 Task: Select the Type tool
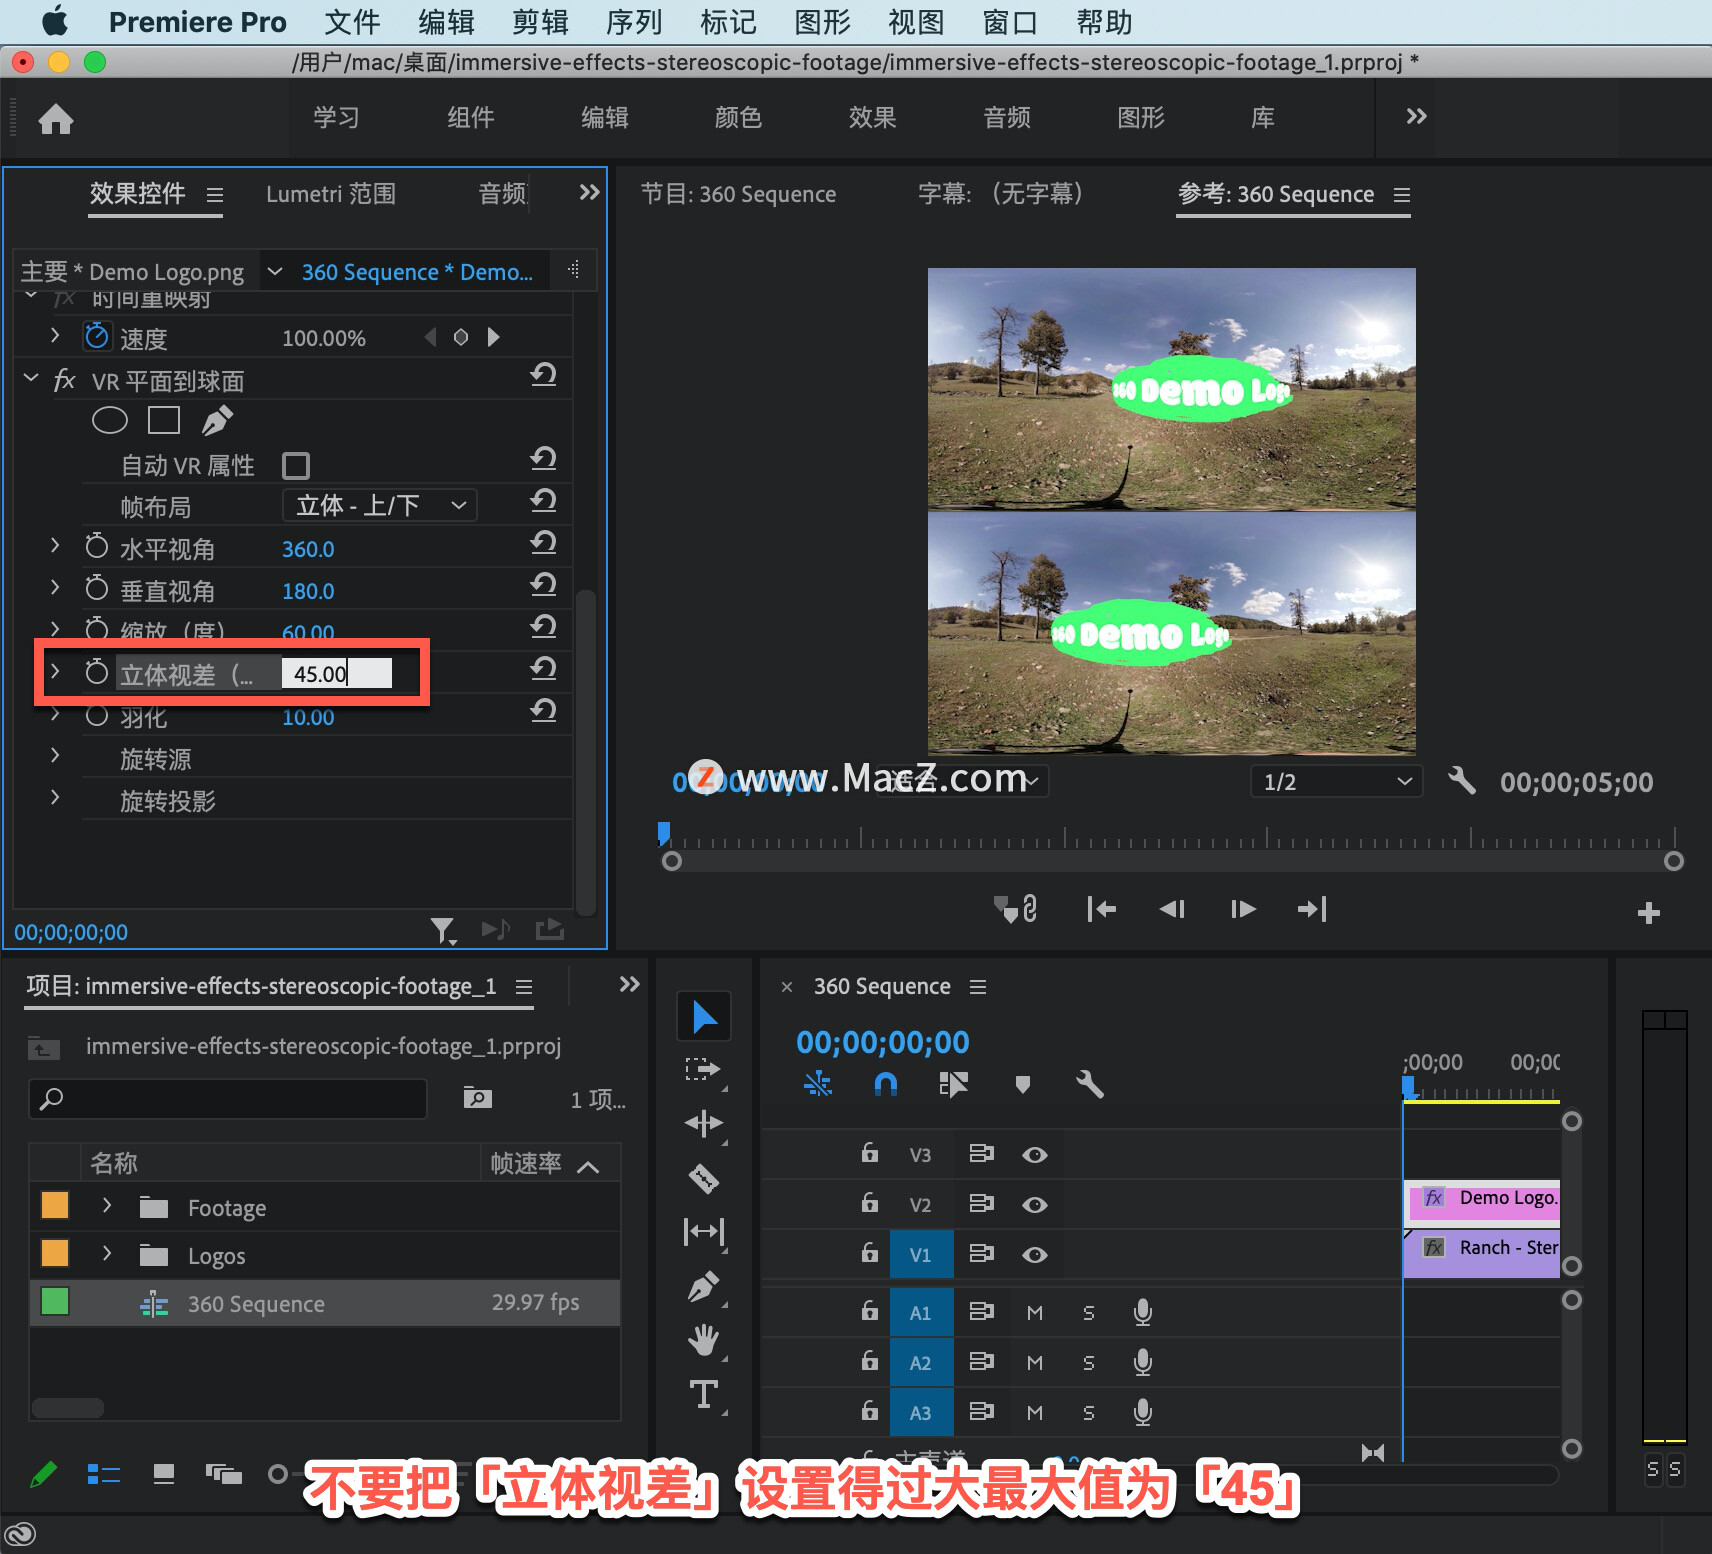(x=704, y=1394)
